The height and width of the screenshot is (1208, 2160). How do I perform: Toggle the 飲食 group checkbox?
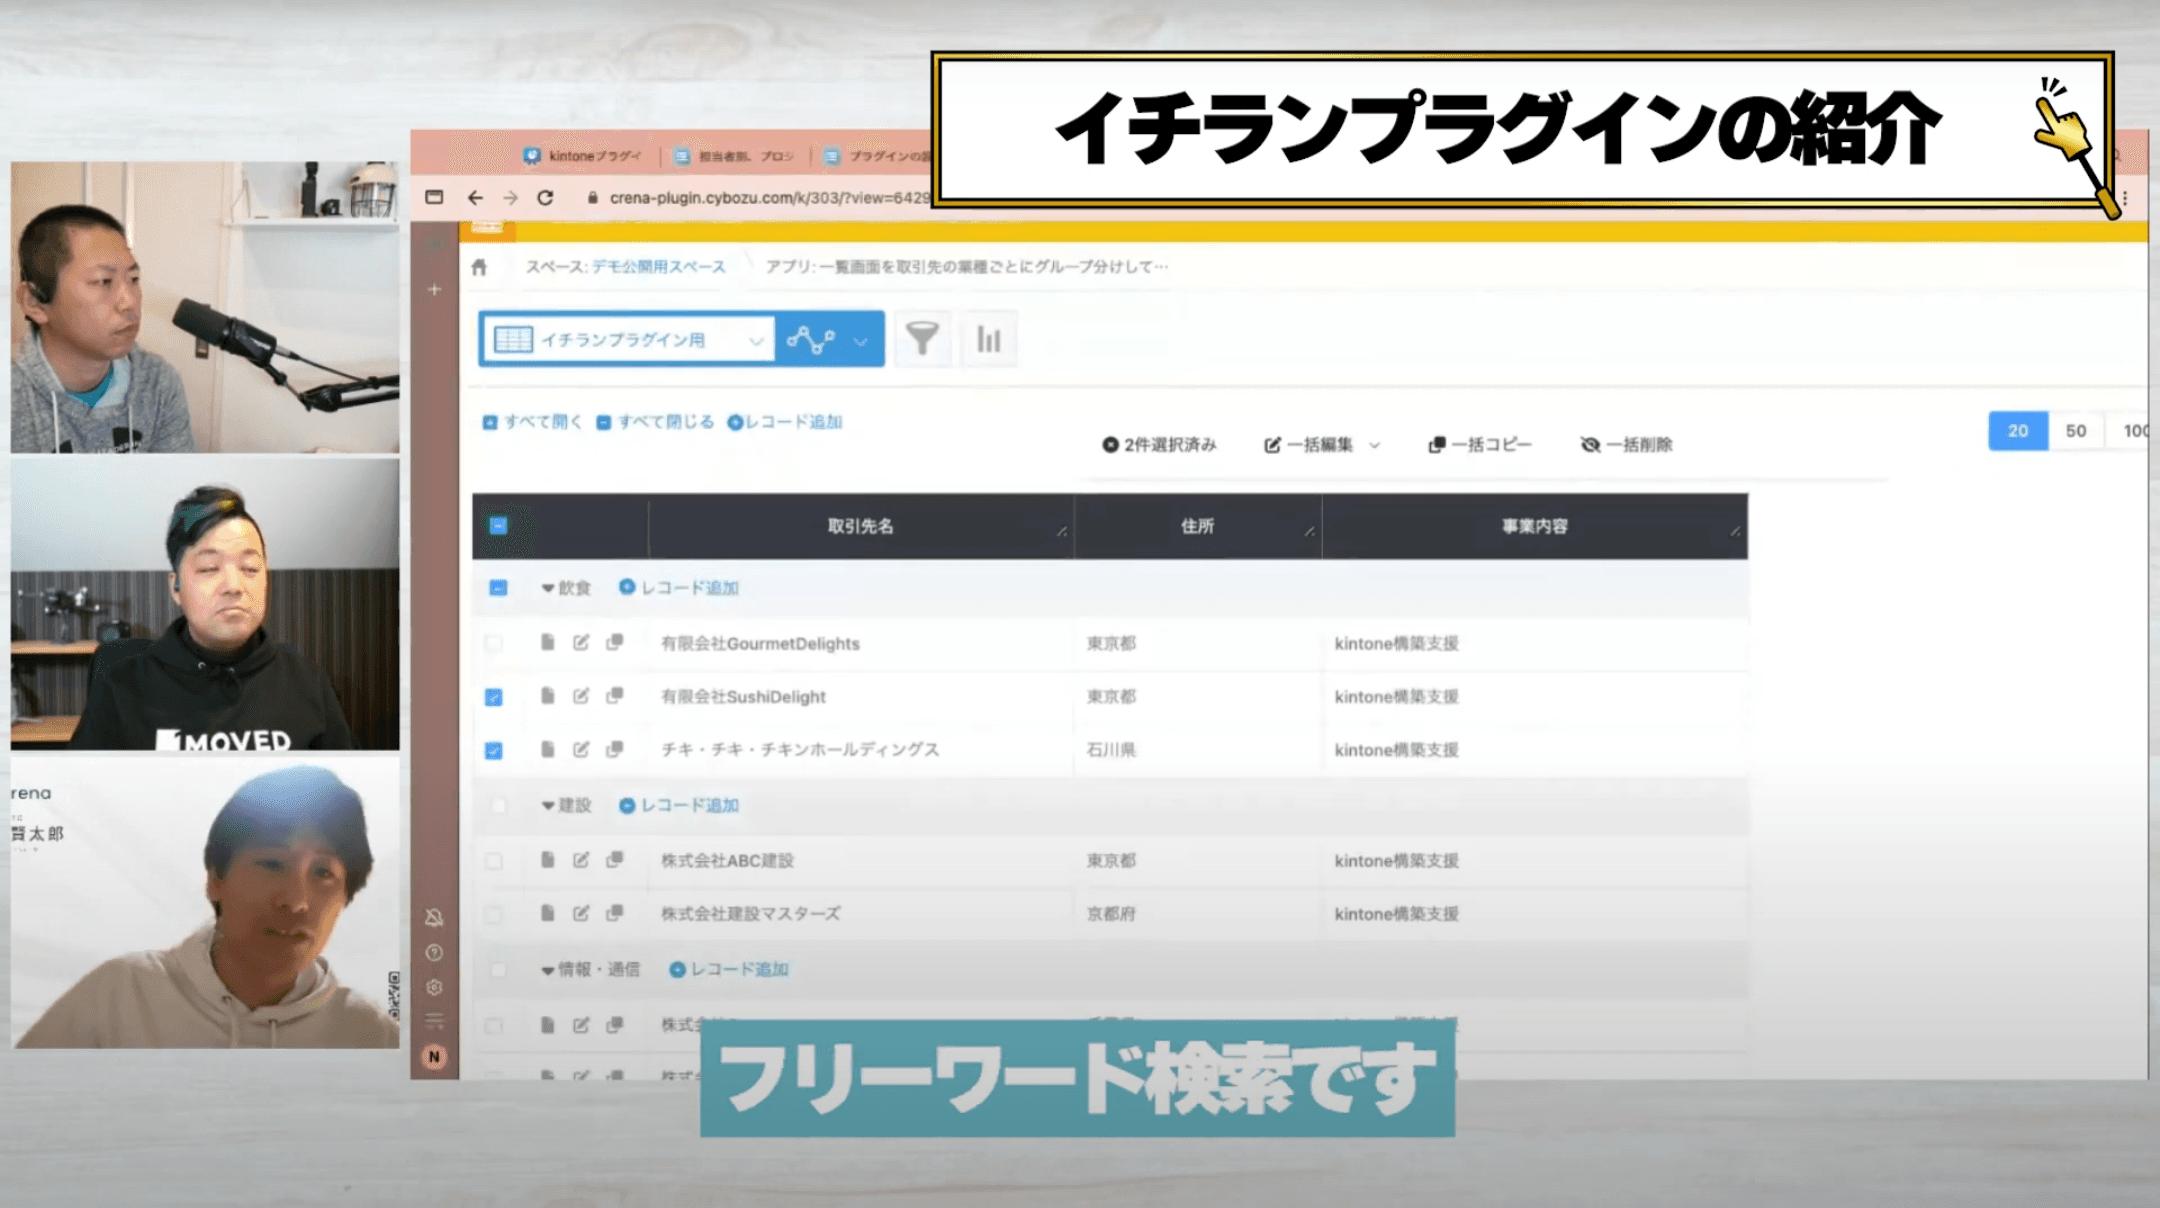(x=498, y=588)
